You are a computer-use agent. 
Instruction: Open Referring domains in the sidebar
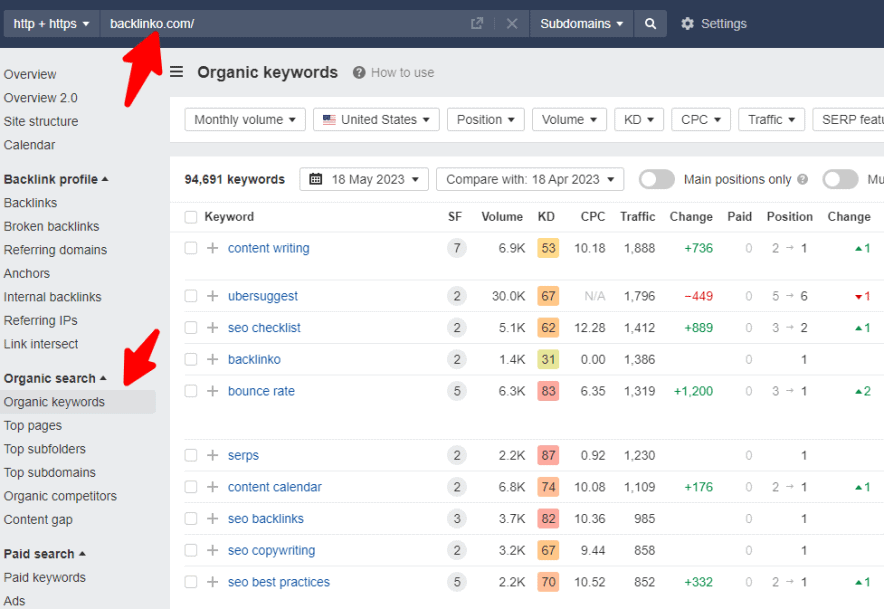55,250
